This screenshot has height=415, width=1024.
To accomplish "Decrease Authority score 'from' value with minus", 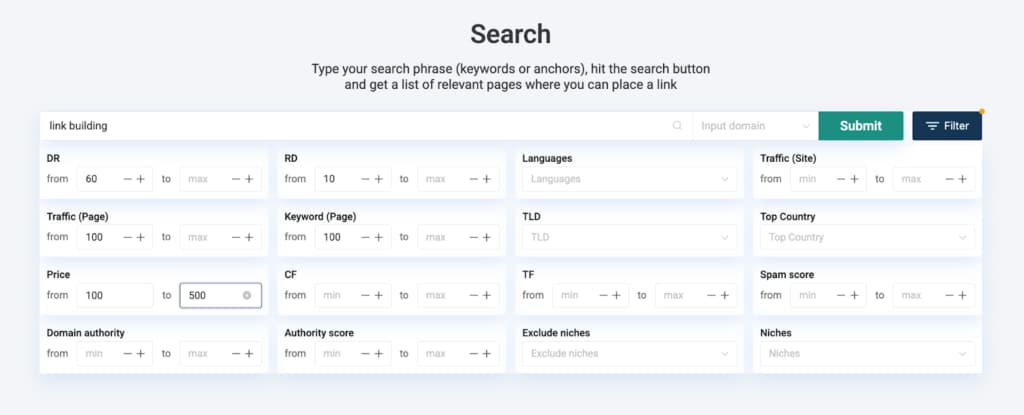I will pyautogui.click(x=365, y=353).
